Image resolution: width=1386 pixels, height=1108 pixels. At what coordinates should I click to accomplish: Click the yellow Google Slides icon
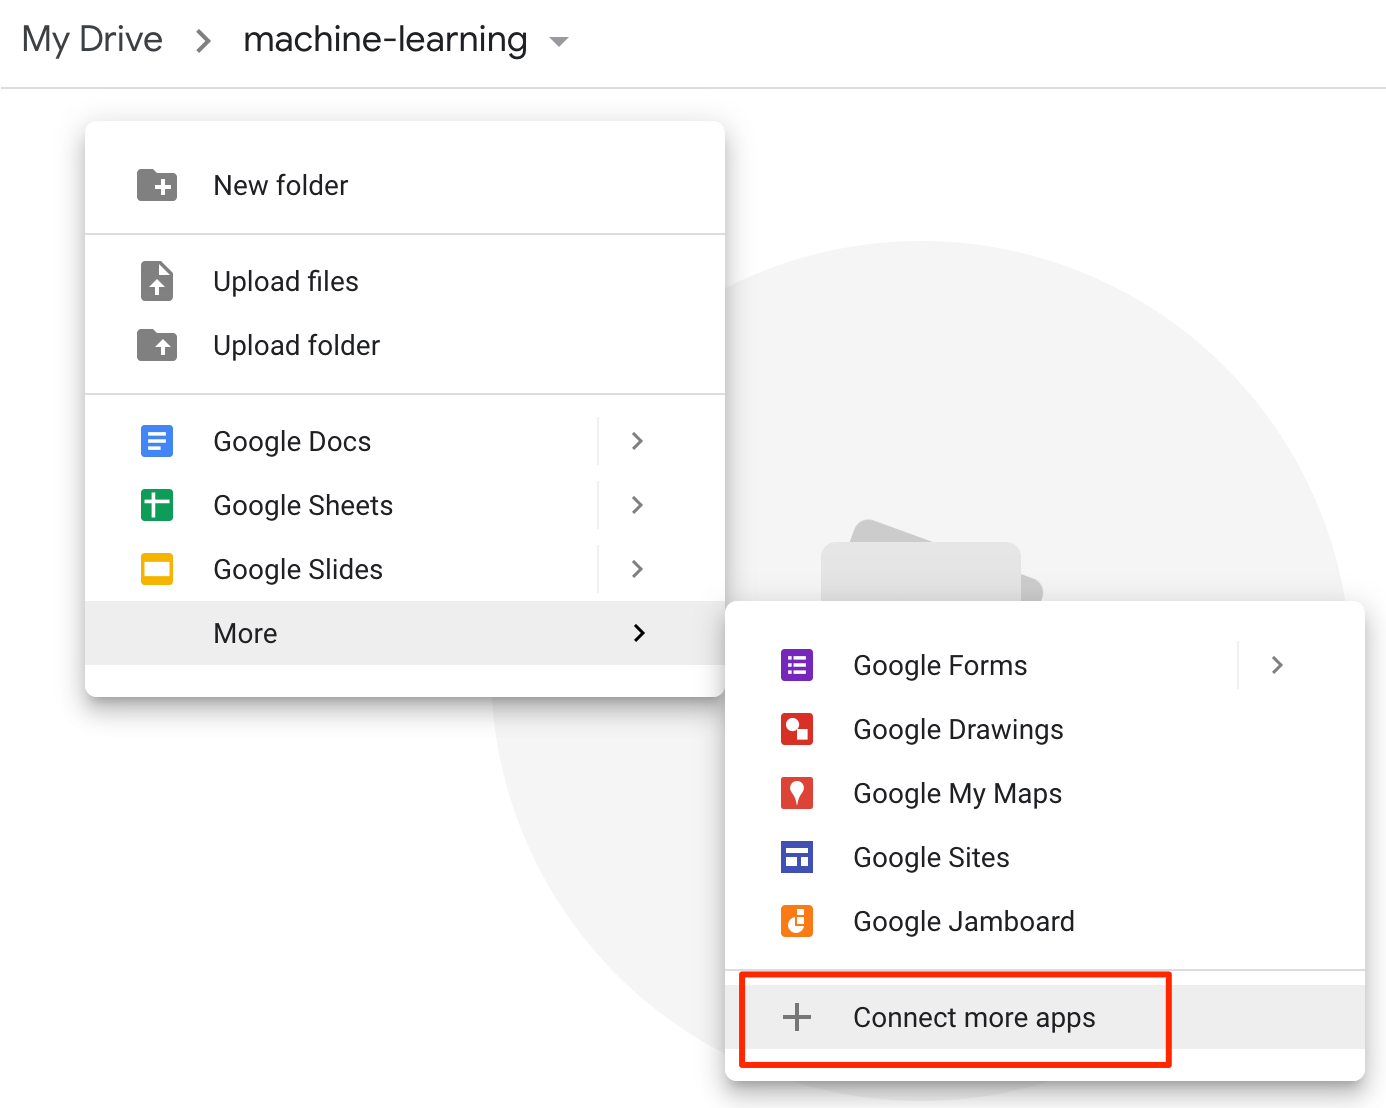[157, 569]
